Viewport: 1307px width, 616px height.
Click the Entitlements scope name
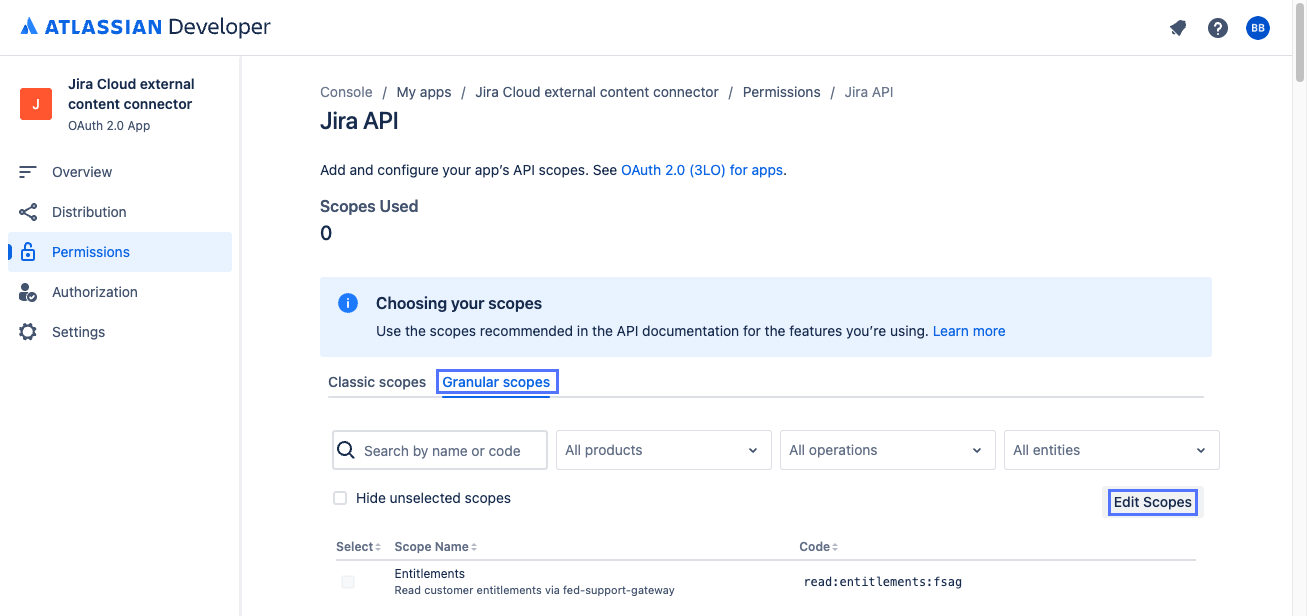[x=430, y=574]
